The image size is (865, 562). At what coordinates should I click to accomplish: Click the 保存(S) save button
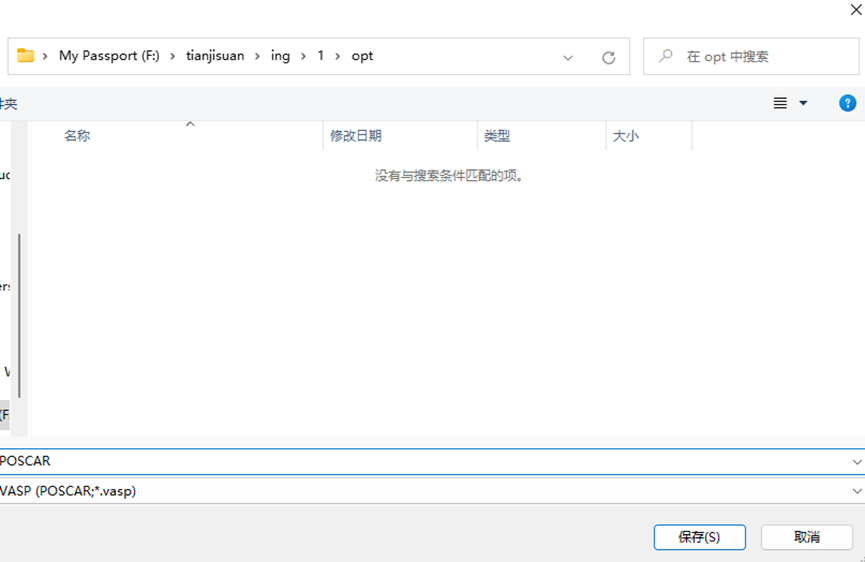click(700, 537)
